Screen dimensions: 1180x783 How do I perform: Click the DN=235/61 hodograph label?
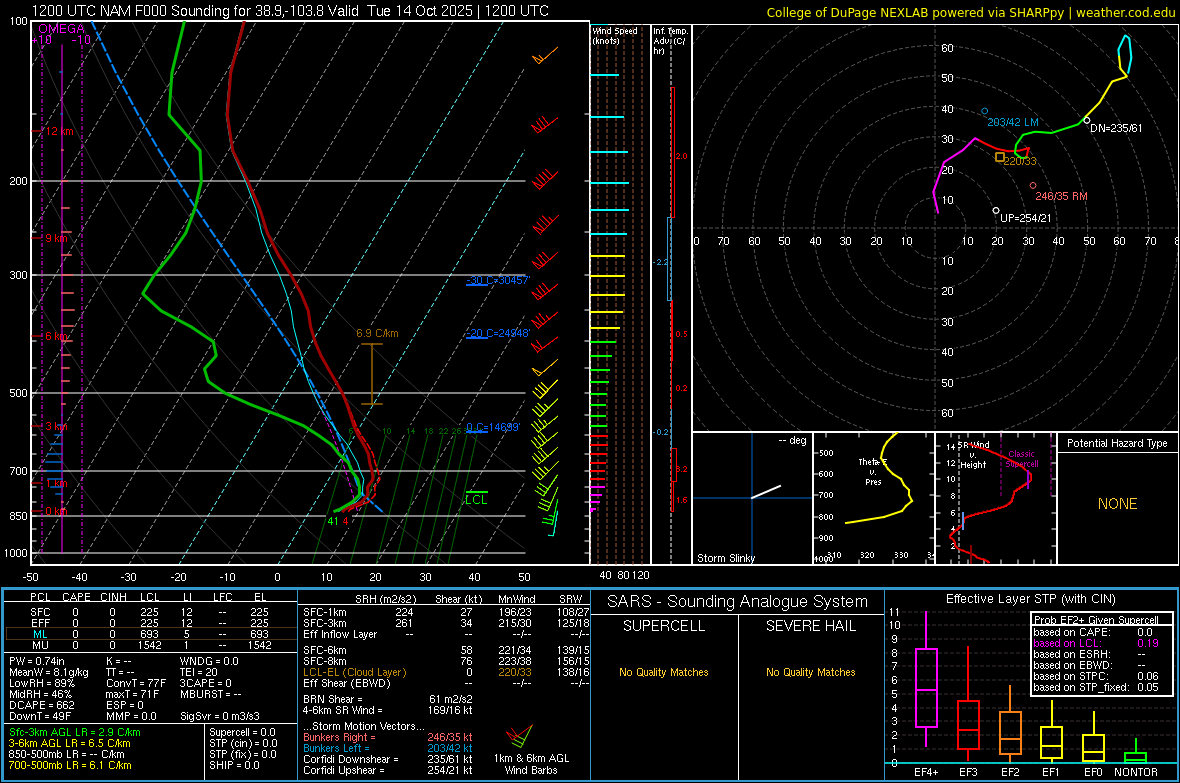[1116, 128]
